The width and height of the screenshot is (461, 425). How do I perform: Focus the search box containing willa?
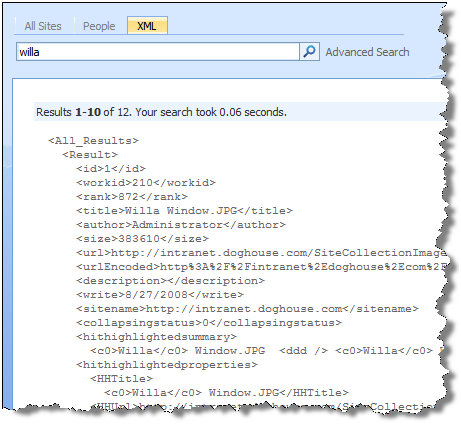tap(158, 52)
